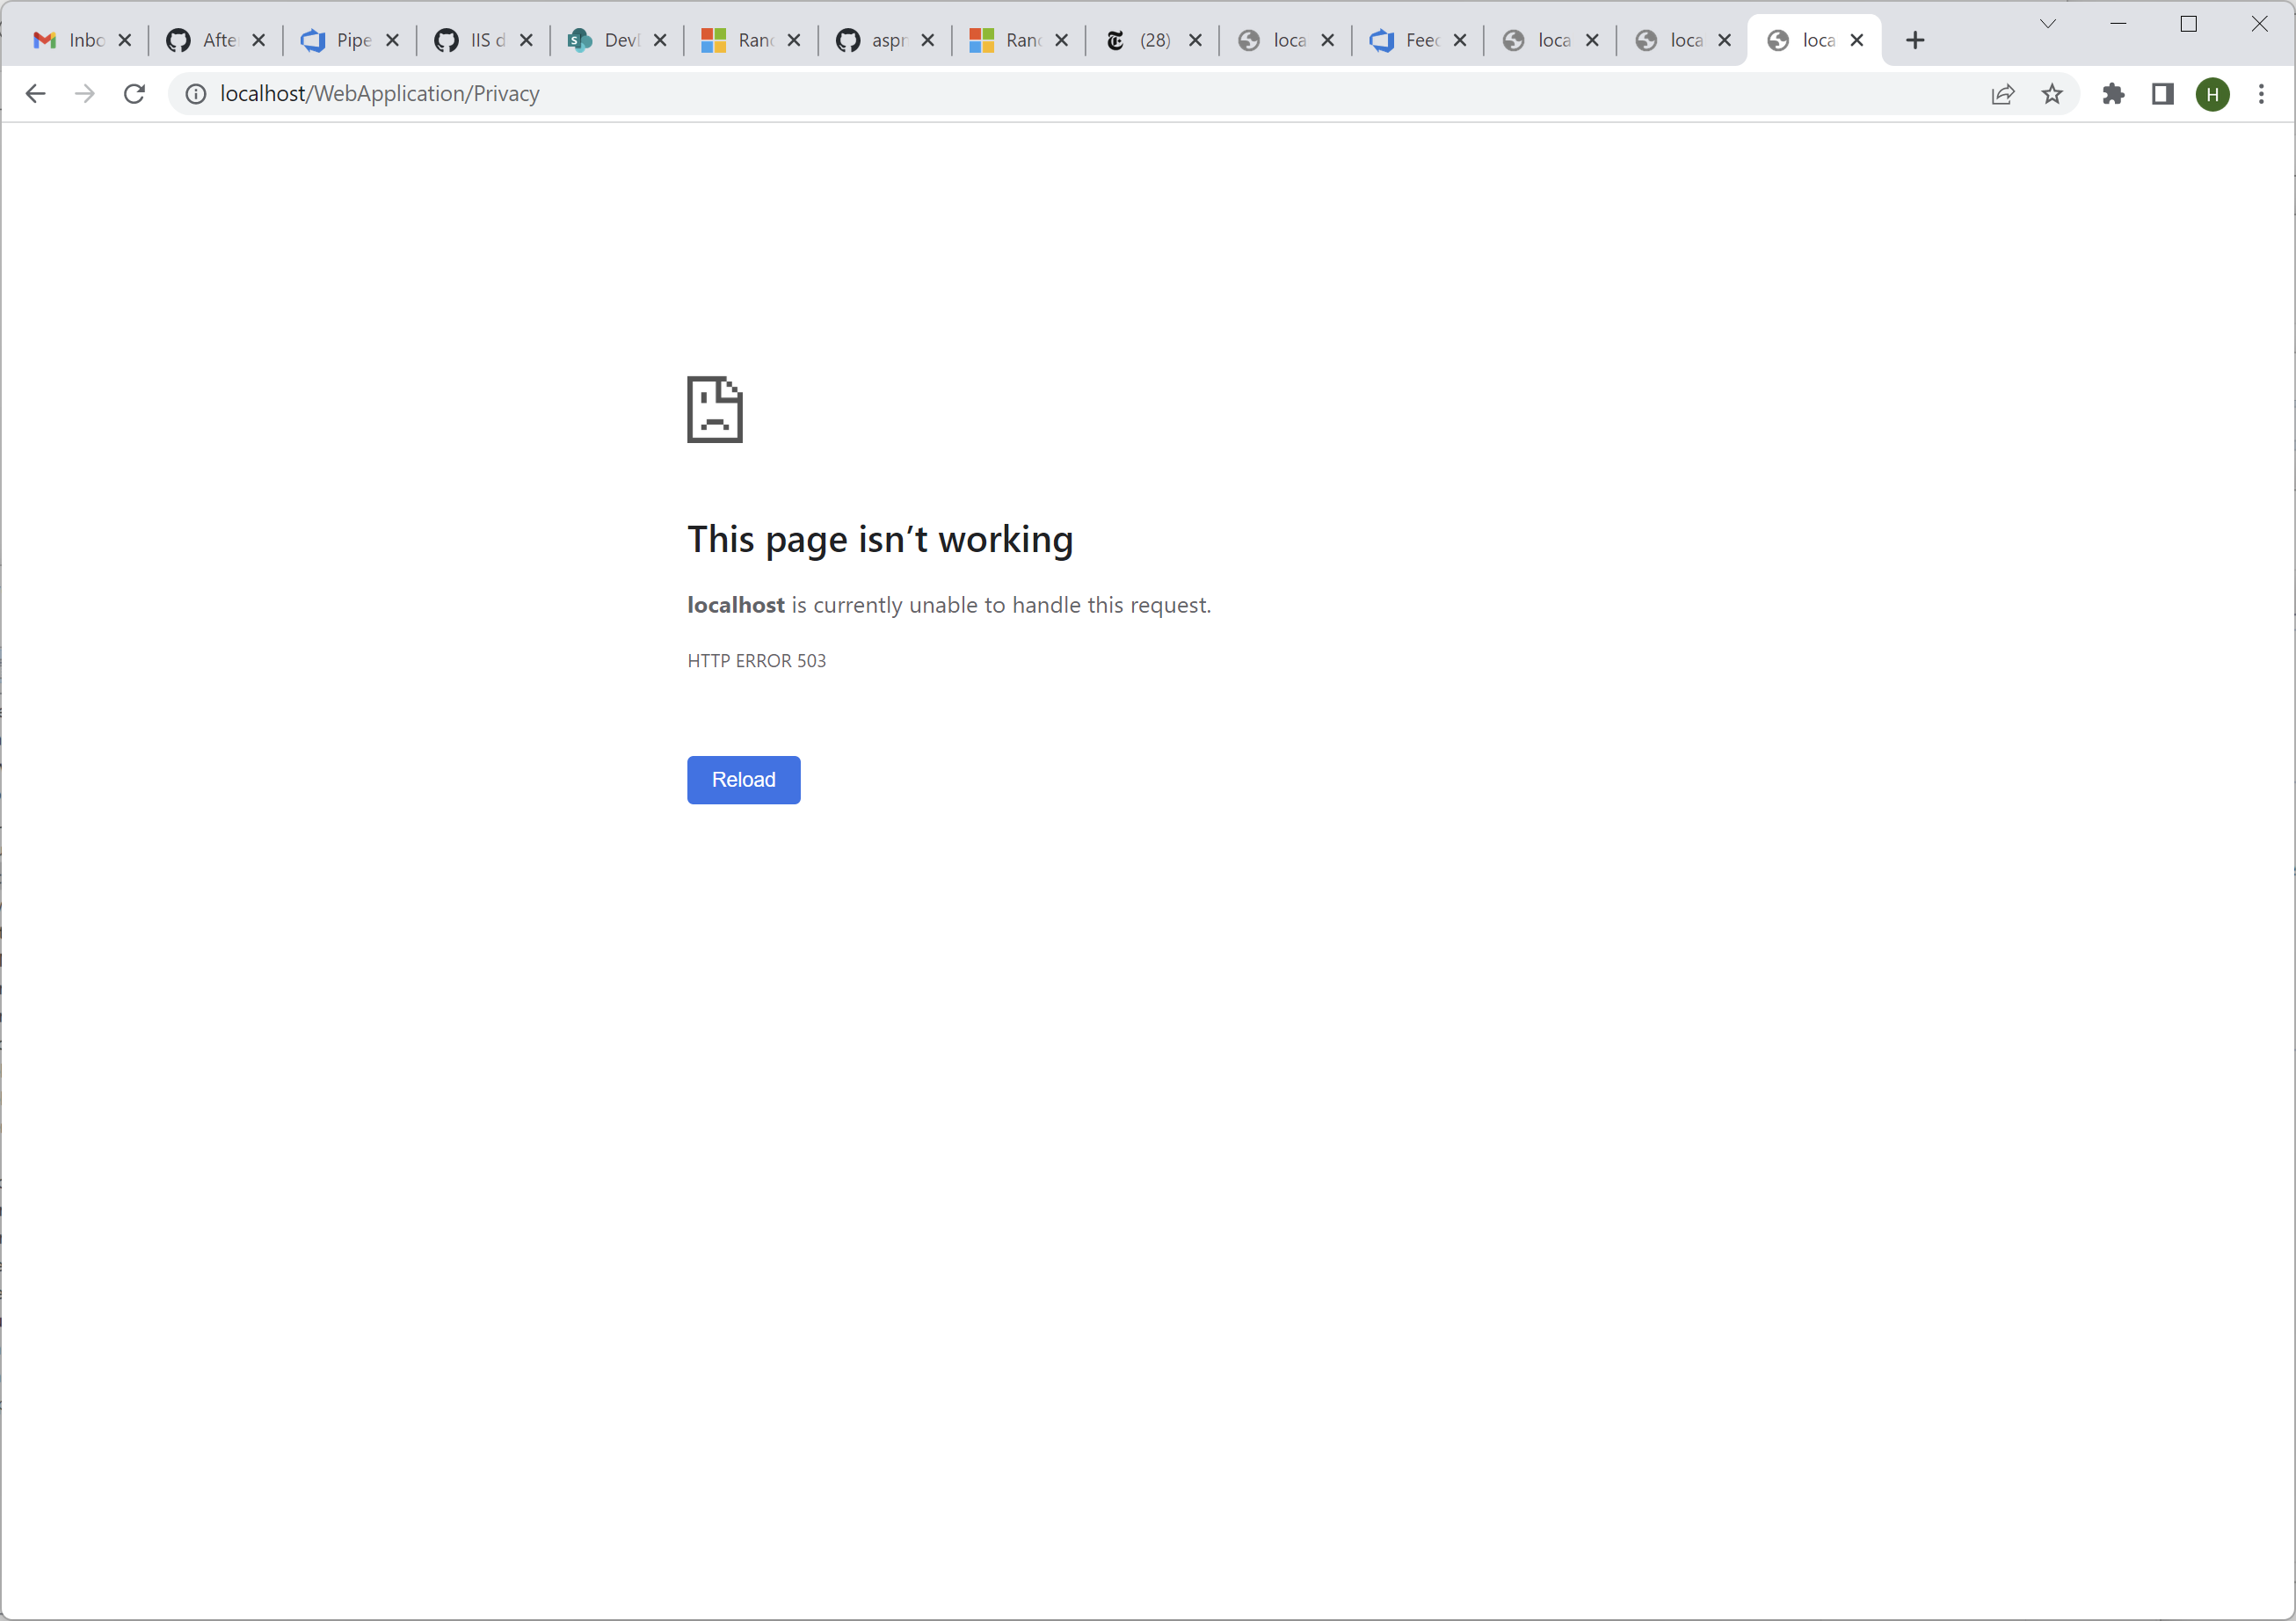Select the New York Times (28) tab
Viewport: 2296px width, 1621px height.
pyautogui.click(x=1140, y=40)
